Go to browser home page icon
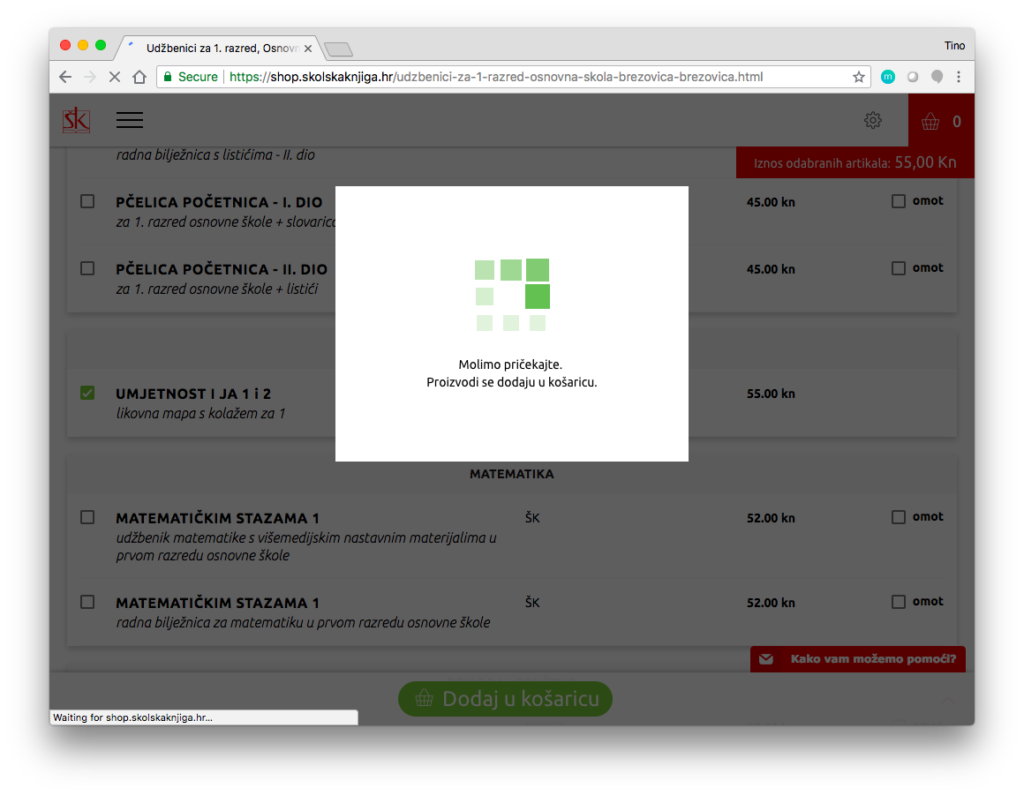The height and width of the screenshot is (796, 1024). coord(140,77)
